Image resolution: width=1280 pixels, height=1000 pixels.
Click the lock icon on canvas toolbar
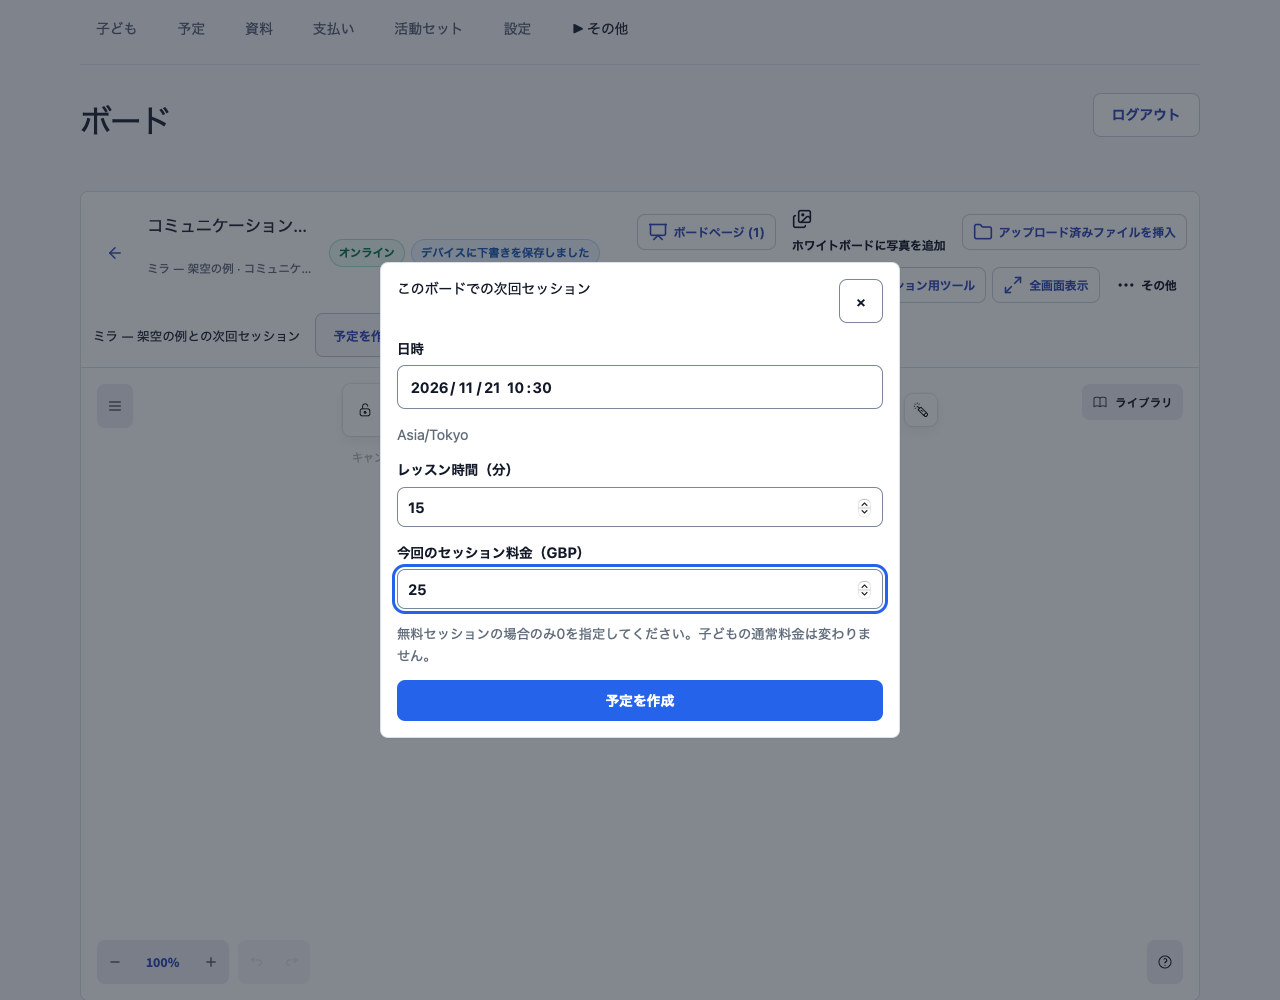pos(365,410)
